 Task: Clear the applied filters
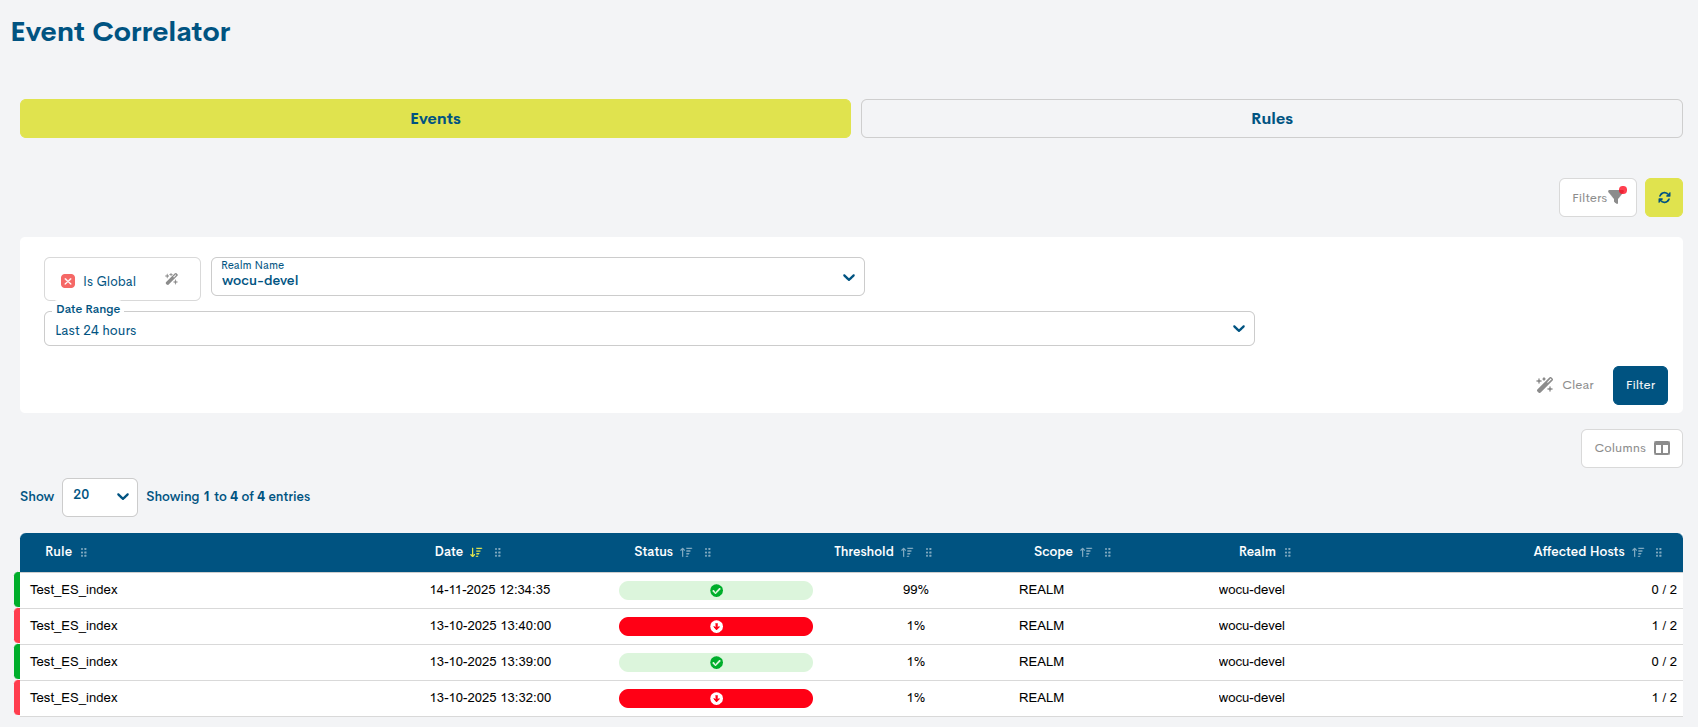click(x=1566, y=385)
